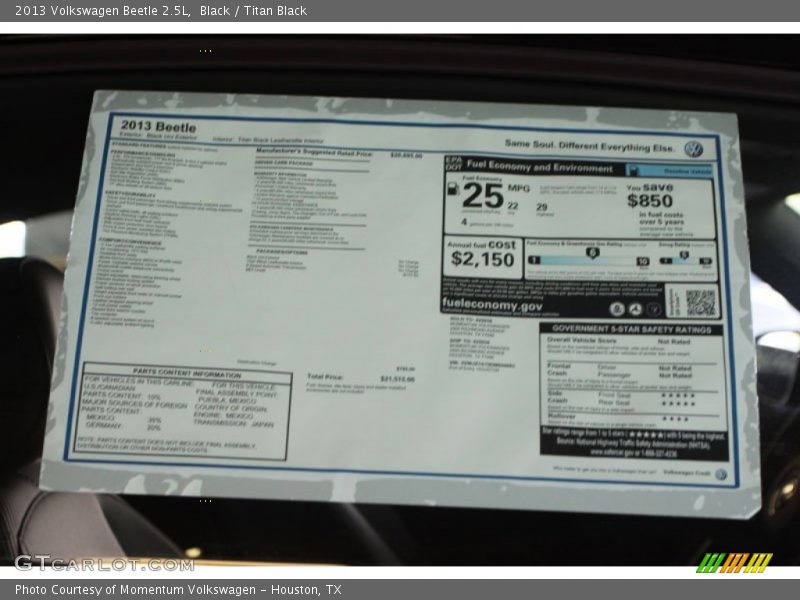Viewport: 800px width, 600px height.
Task: Click the "MPG" unit label
Action: click(x=518, y=188)
